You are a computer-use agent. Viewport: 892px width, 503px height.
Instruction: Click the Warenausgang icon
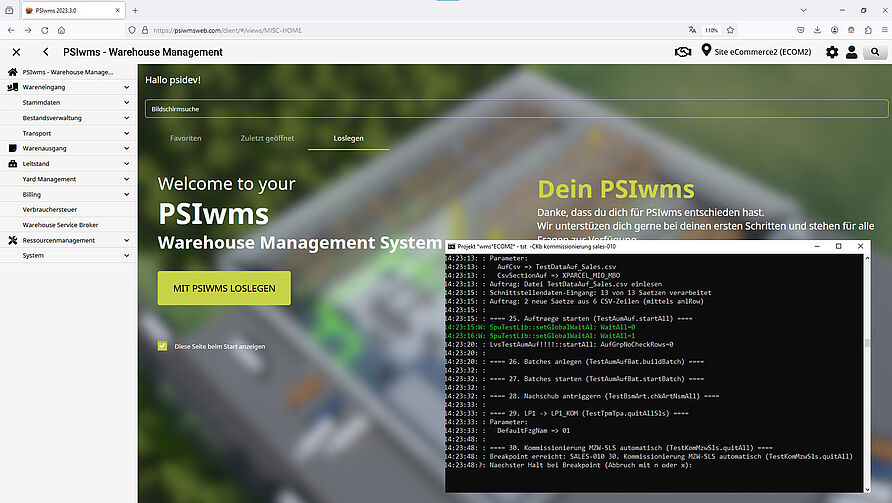point(13,149)
